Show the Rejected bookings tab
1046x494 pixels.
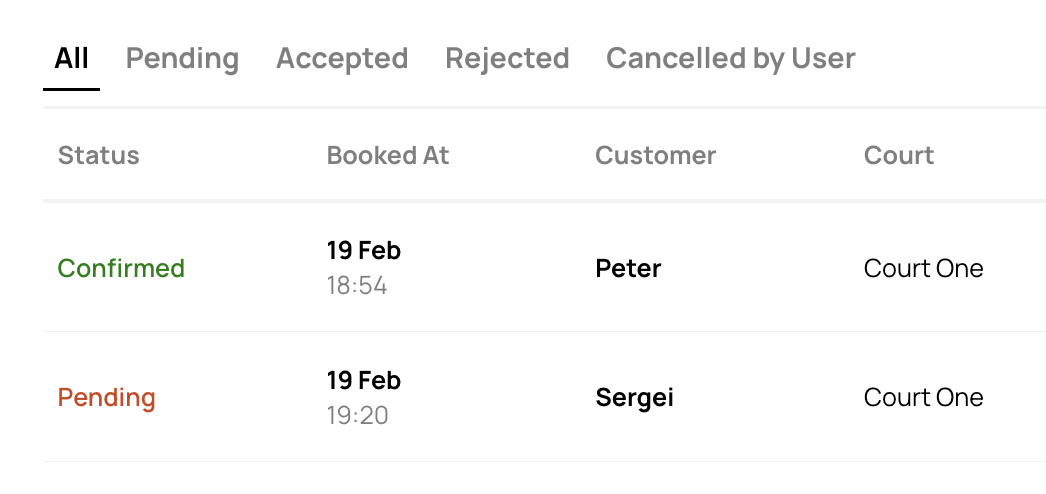coord(507,59)
